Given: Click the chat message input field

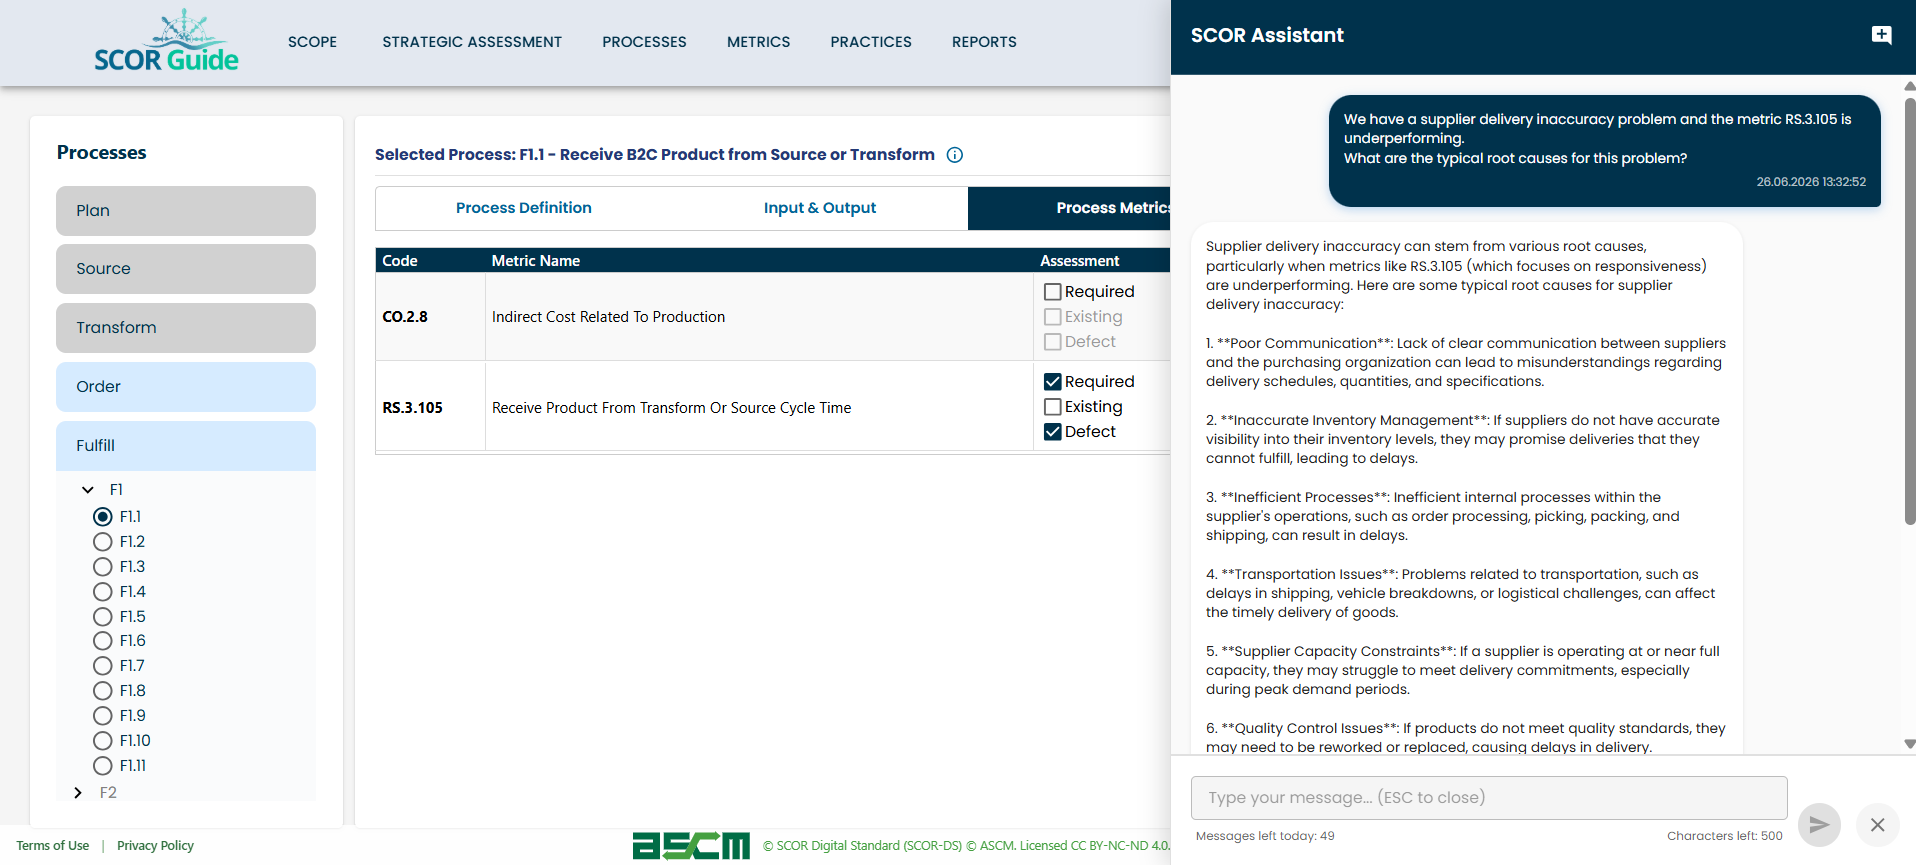Looking at the screenshot, I should [x=1489, y=798].
